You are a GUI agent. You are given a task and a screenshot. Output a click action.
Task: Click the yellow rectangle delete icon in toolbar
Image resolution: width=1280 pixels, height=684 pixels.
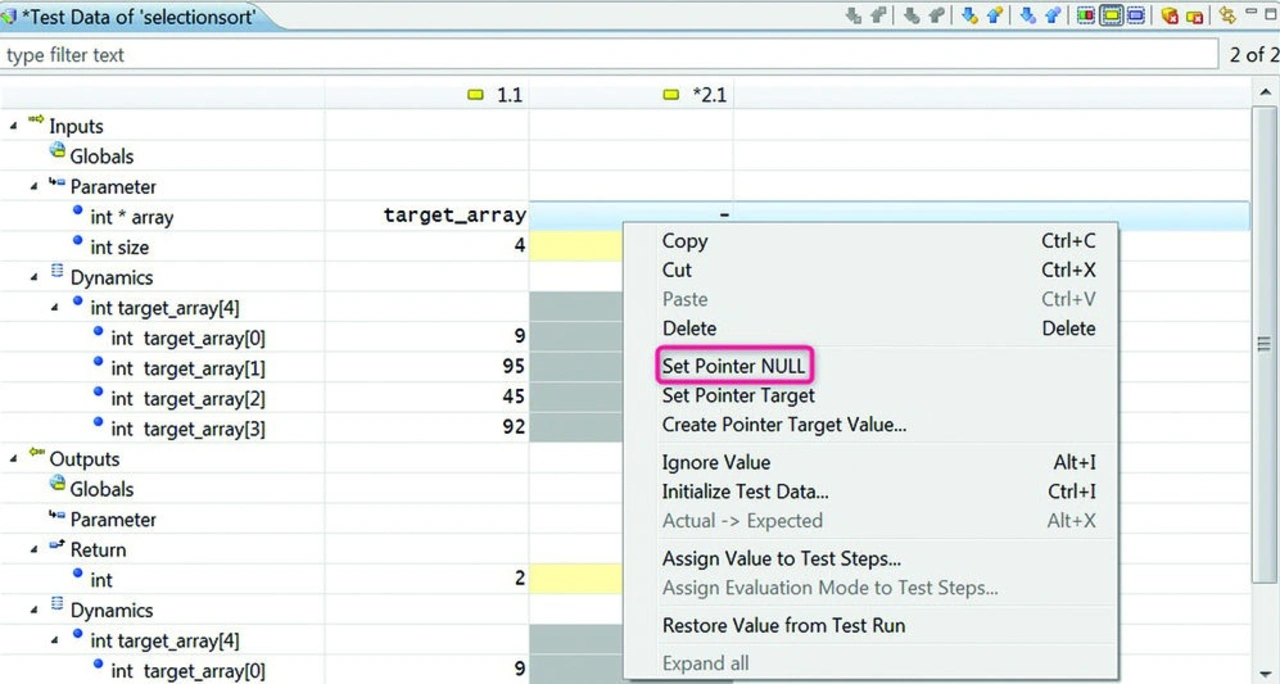click(1194, 16)
